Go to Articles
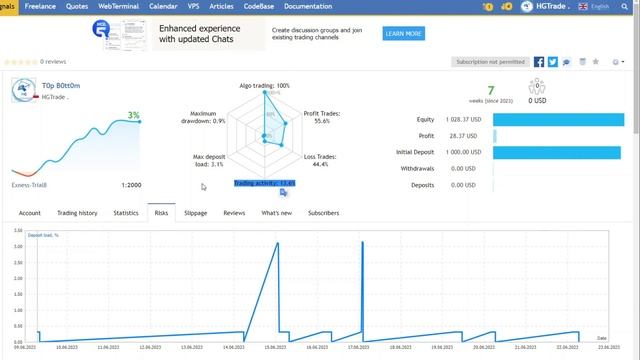The width and height of the screenshot is (640, 360). [221, 7]
